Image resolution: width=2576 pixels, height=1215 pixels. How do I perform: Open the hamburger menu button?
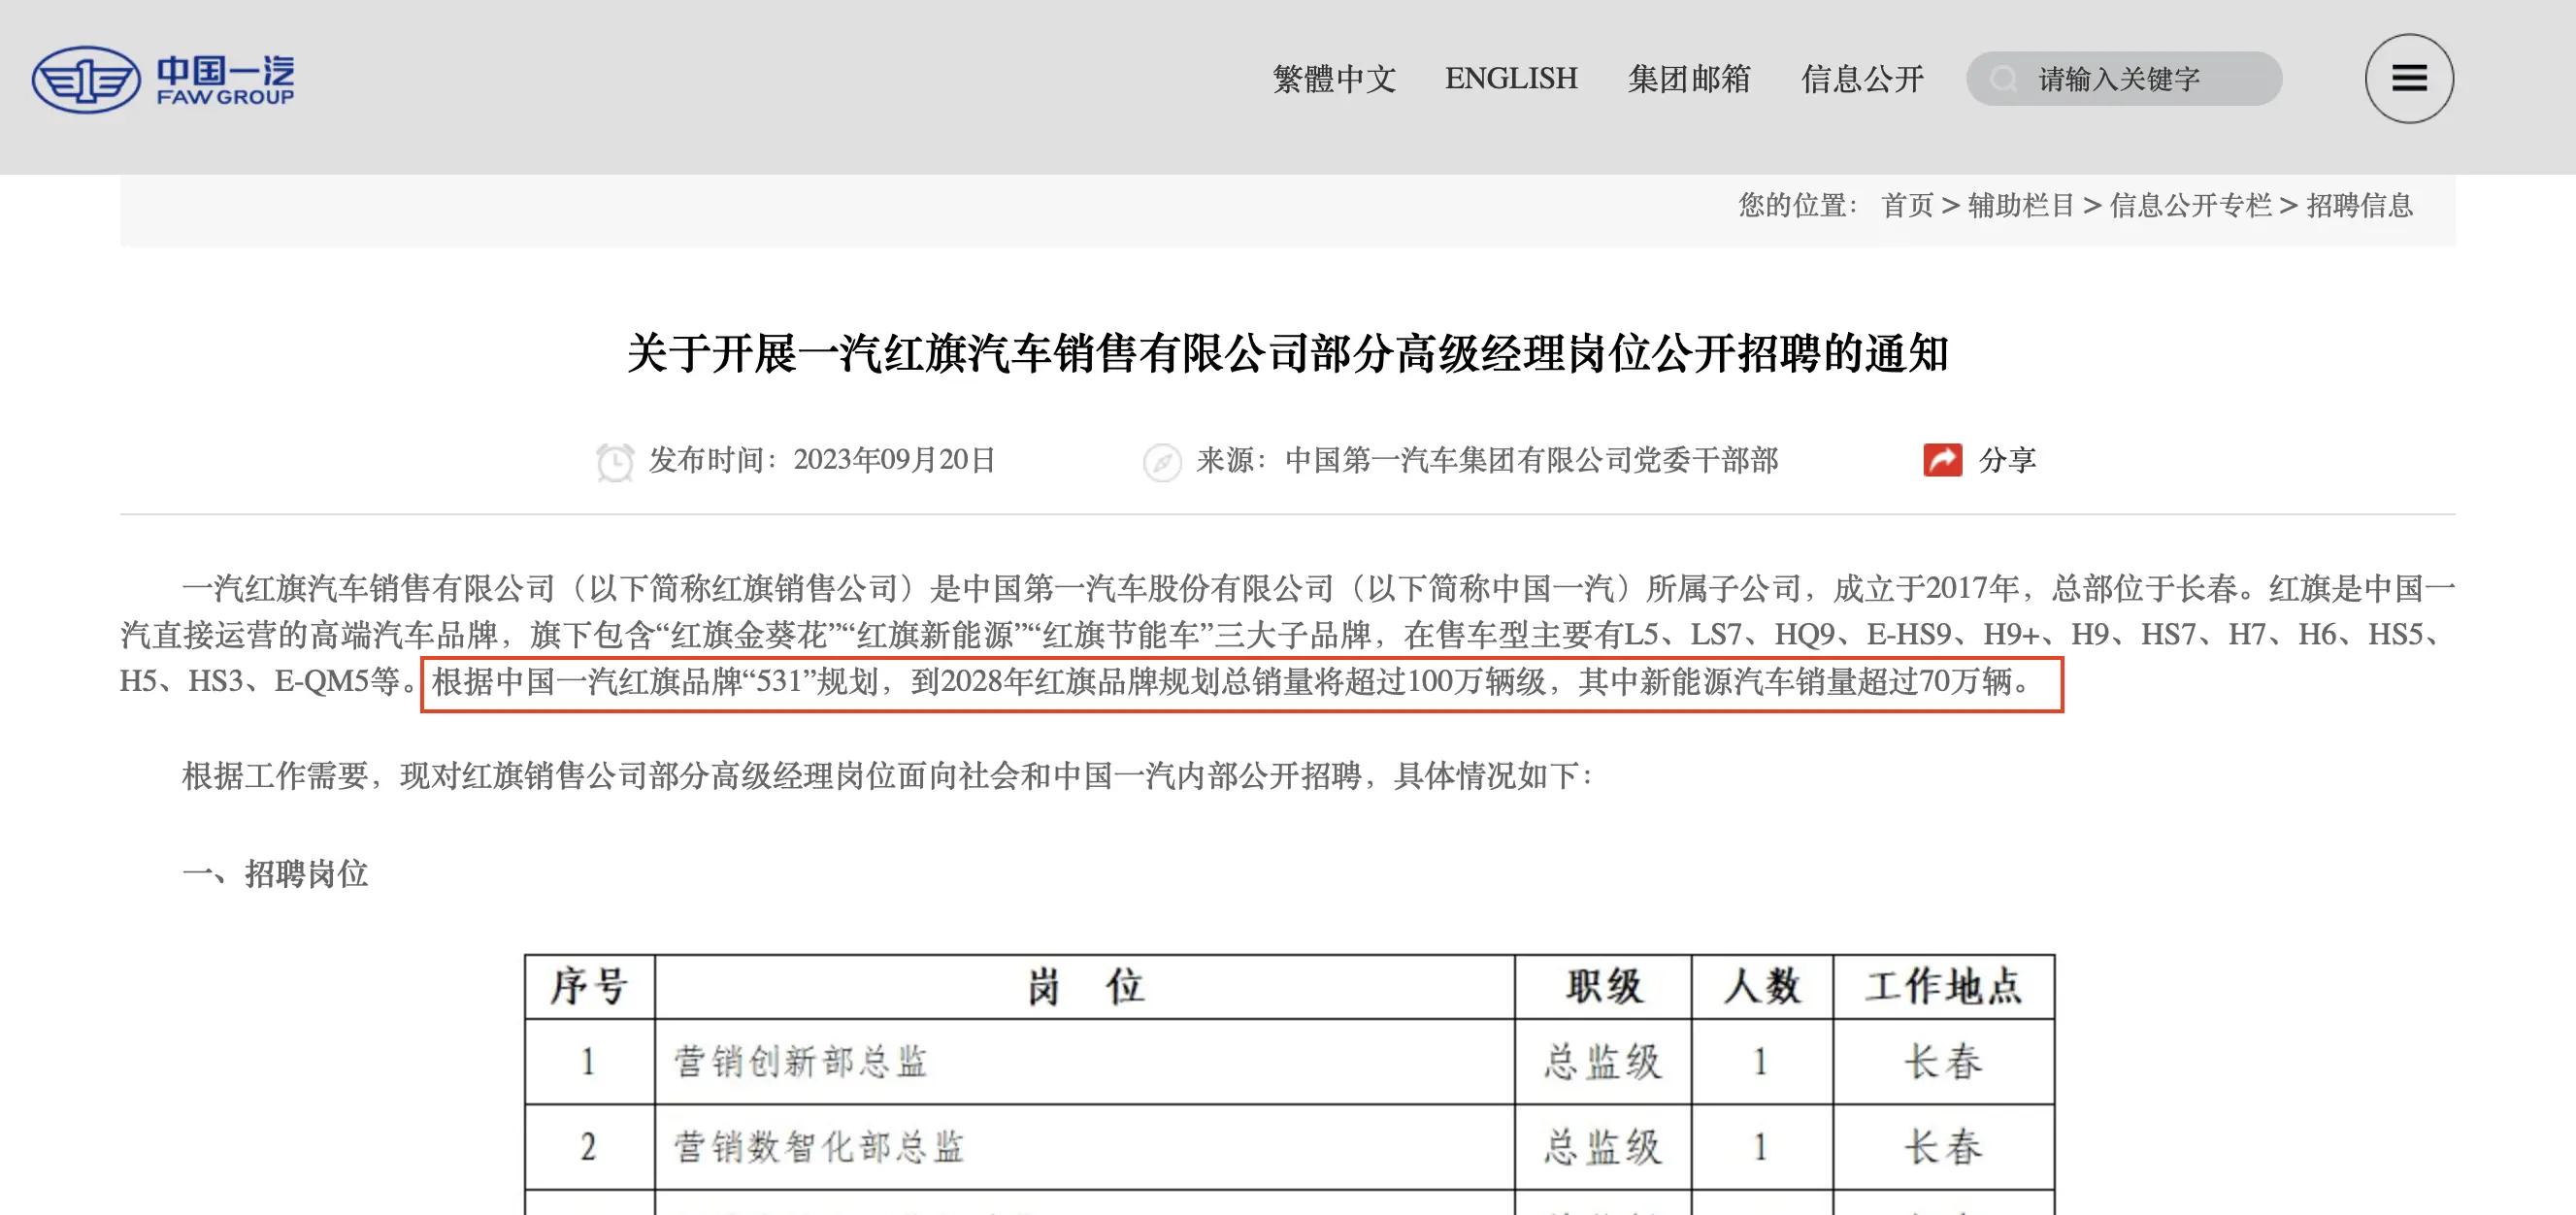2409,78
